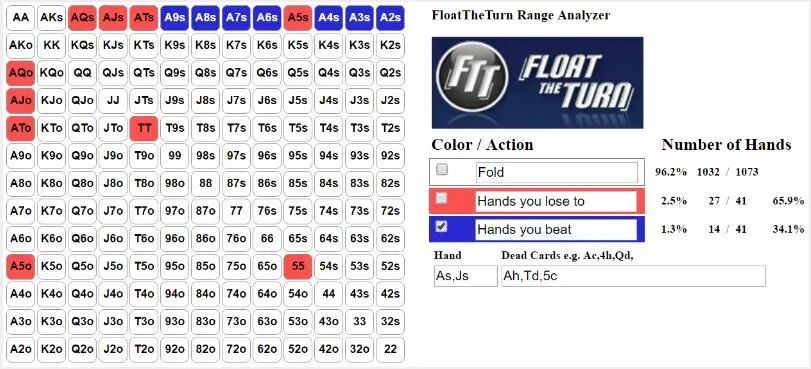Viewport: 811px width, 369px height.
Task: Focus the Hand input containing As,Js
Action: coord(465,276)
